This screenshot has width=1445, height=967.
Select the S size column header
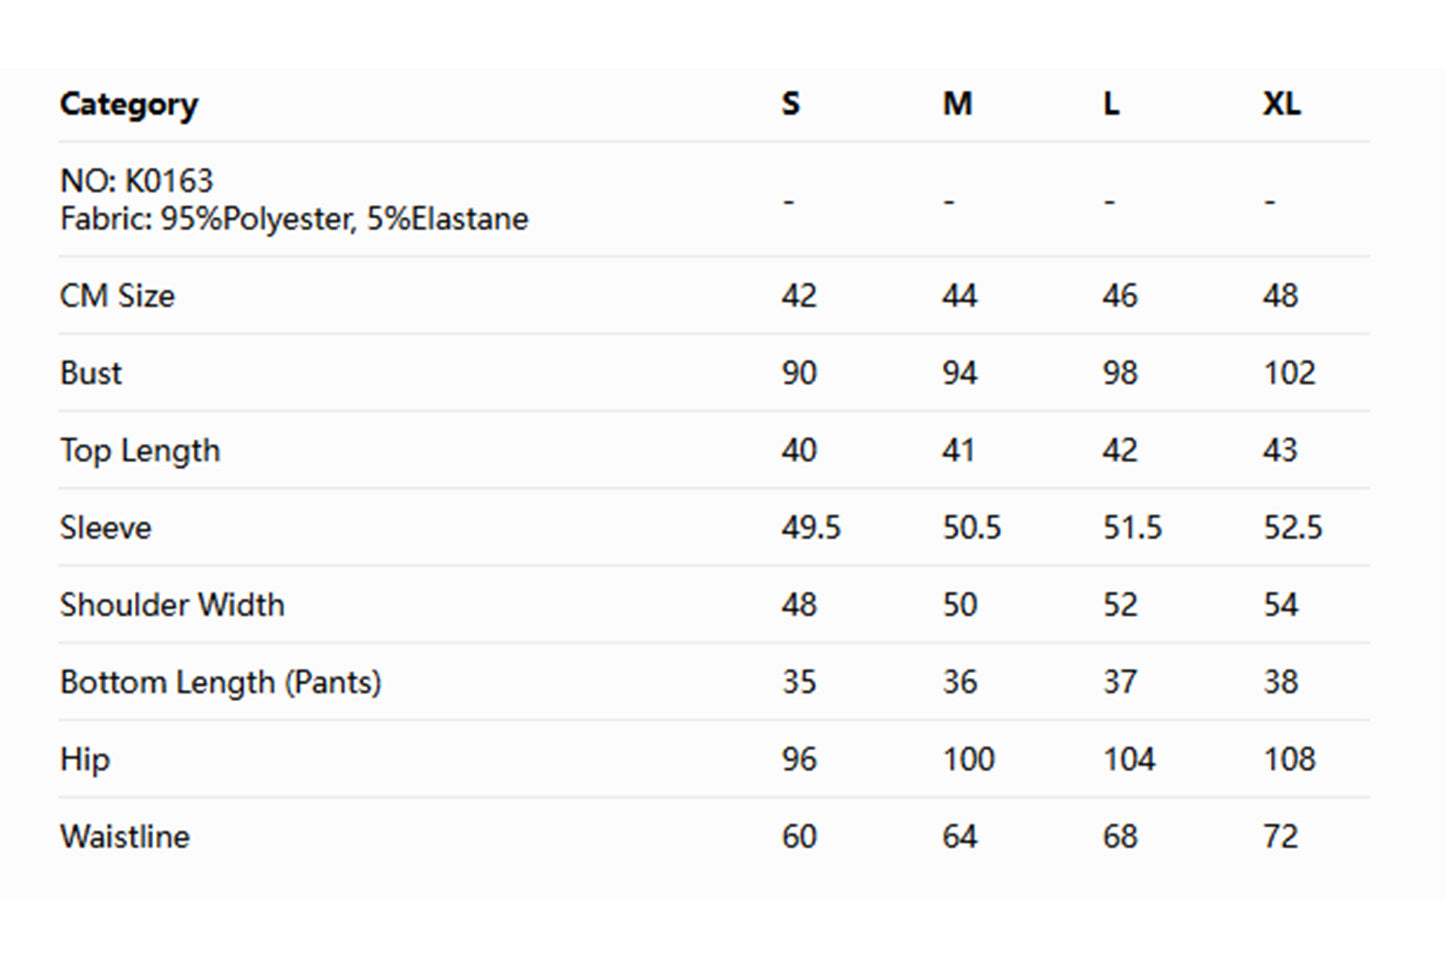click(790, 104)
